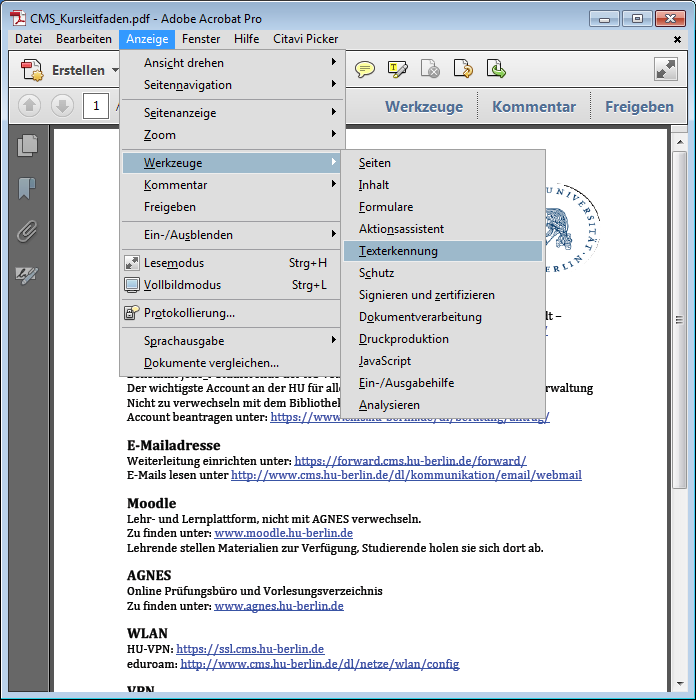
Task: Select Texterkennung from Werkzeuge submenu
Action: click(x=398, y=251)
